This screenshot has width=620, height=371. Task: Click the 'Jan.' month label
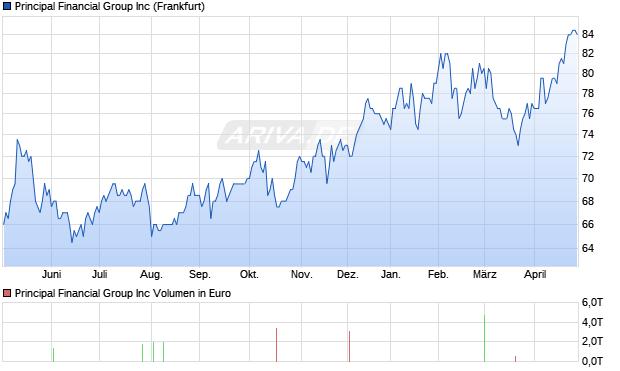point(391,274)
